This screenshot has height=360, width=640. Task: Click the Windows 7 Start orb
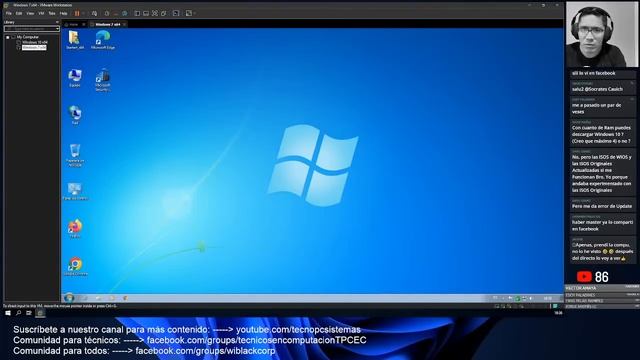[x=69, y=298]
